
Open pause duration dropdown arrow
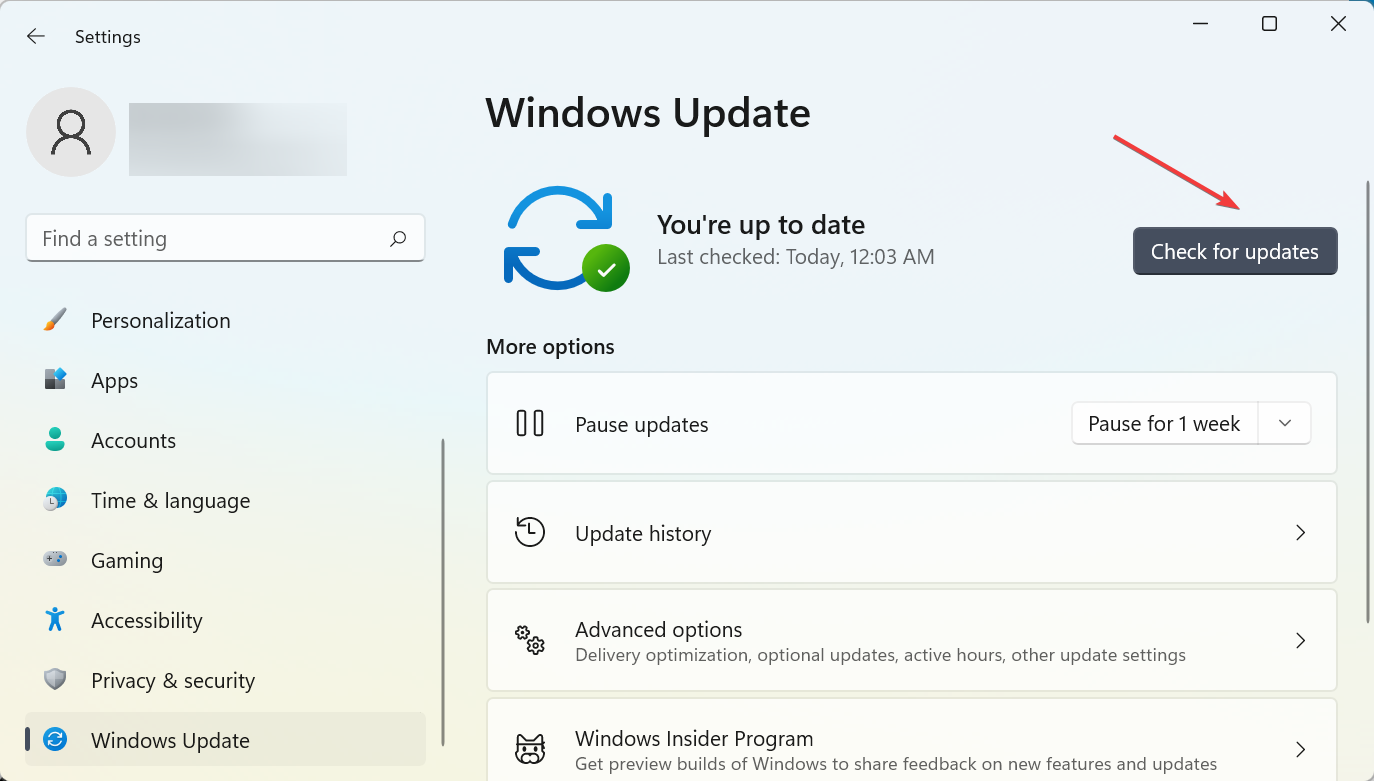tap(1285, 424)
